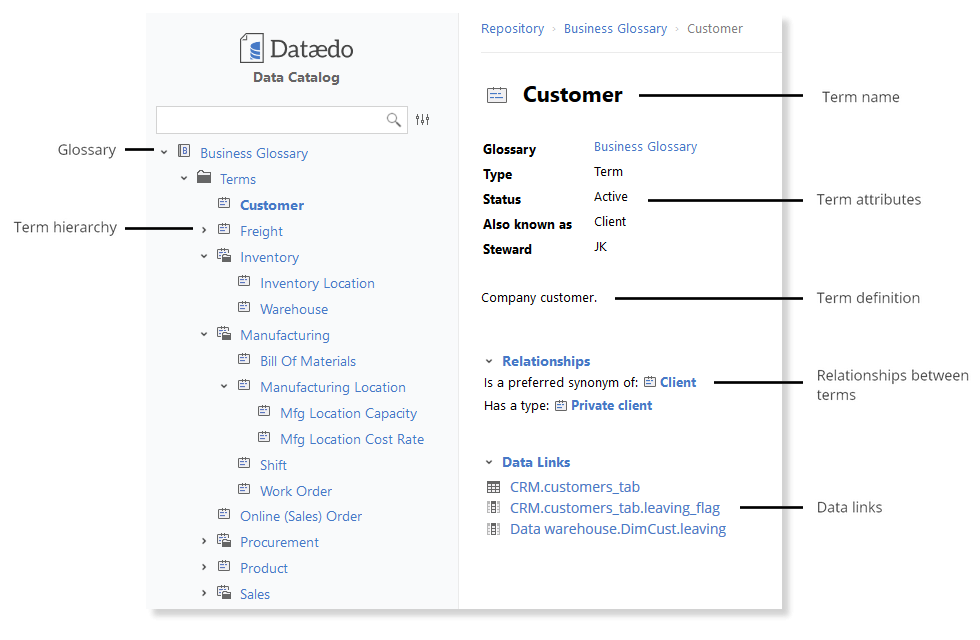This screenshot has width=980, height=640.
Task: Collapse the Manufacturing Location node
Action: pyautogui.click(x=224, y=386)
